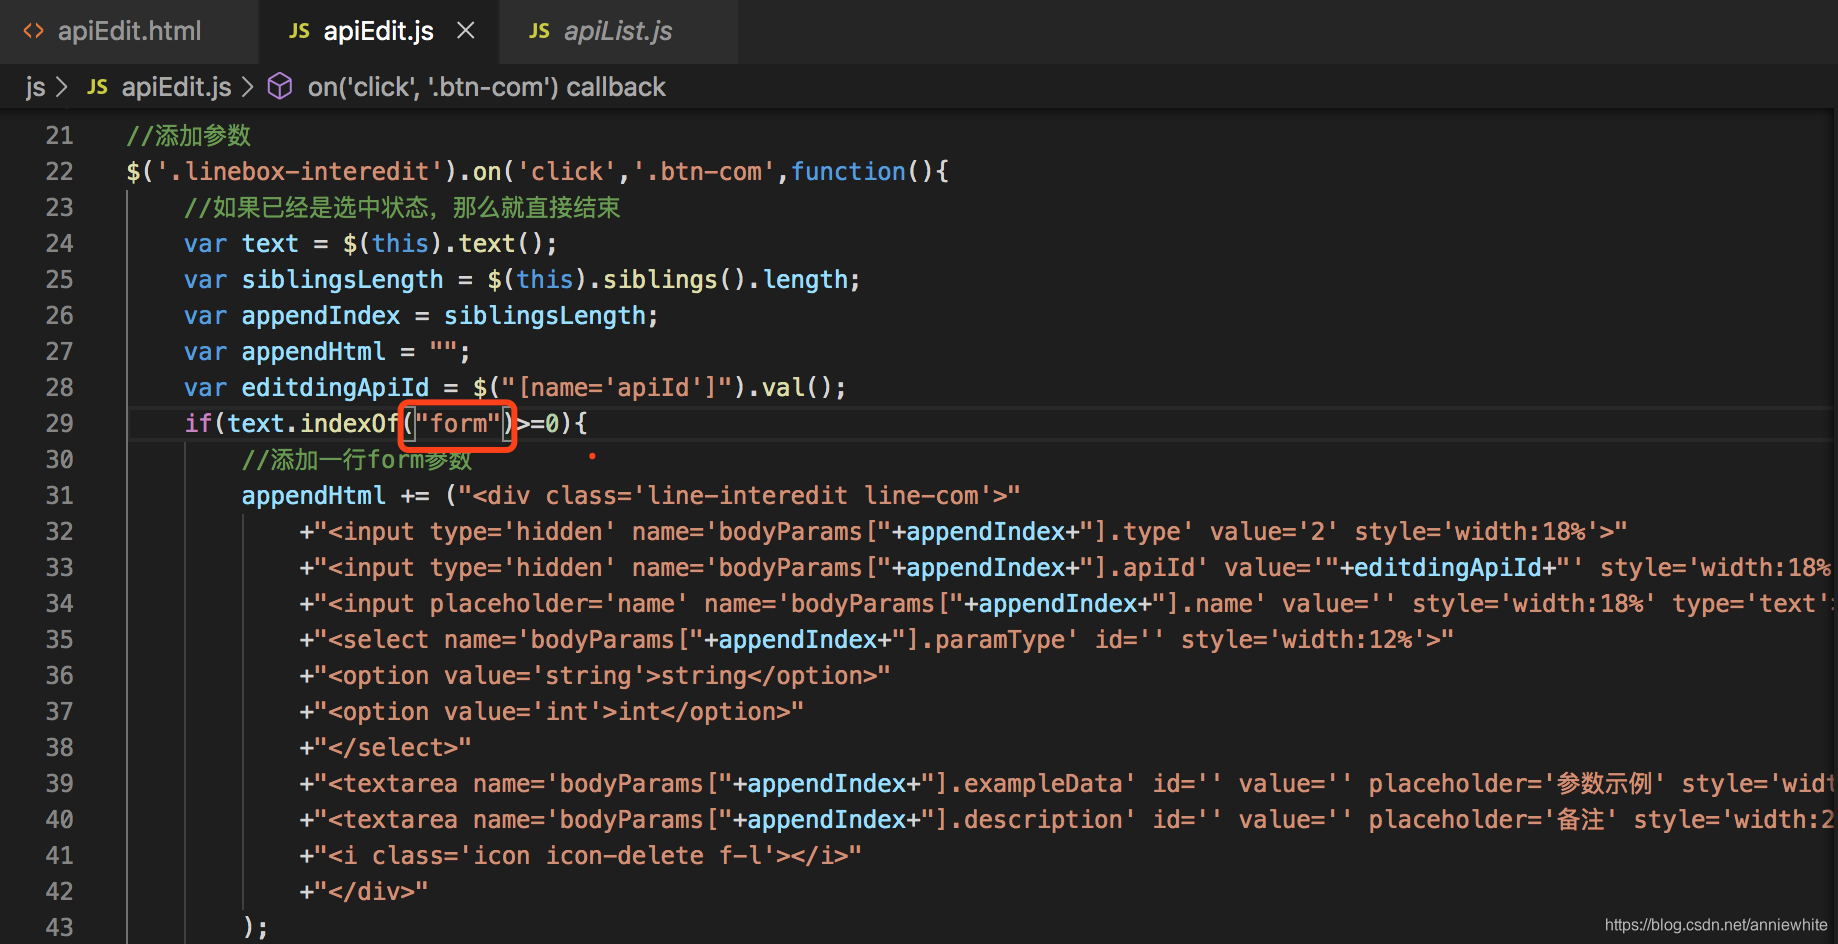
Task: Click 'indexOf' on line 29
Action: point(349,423)
